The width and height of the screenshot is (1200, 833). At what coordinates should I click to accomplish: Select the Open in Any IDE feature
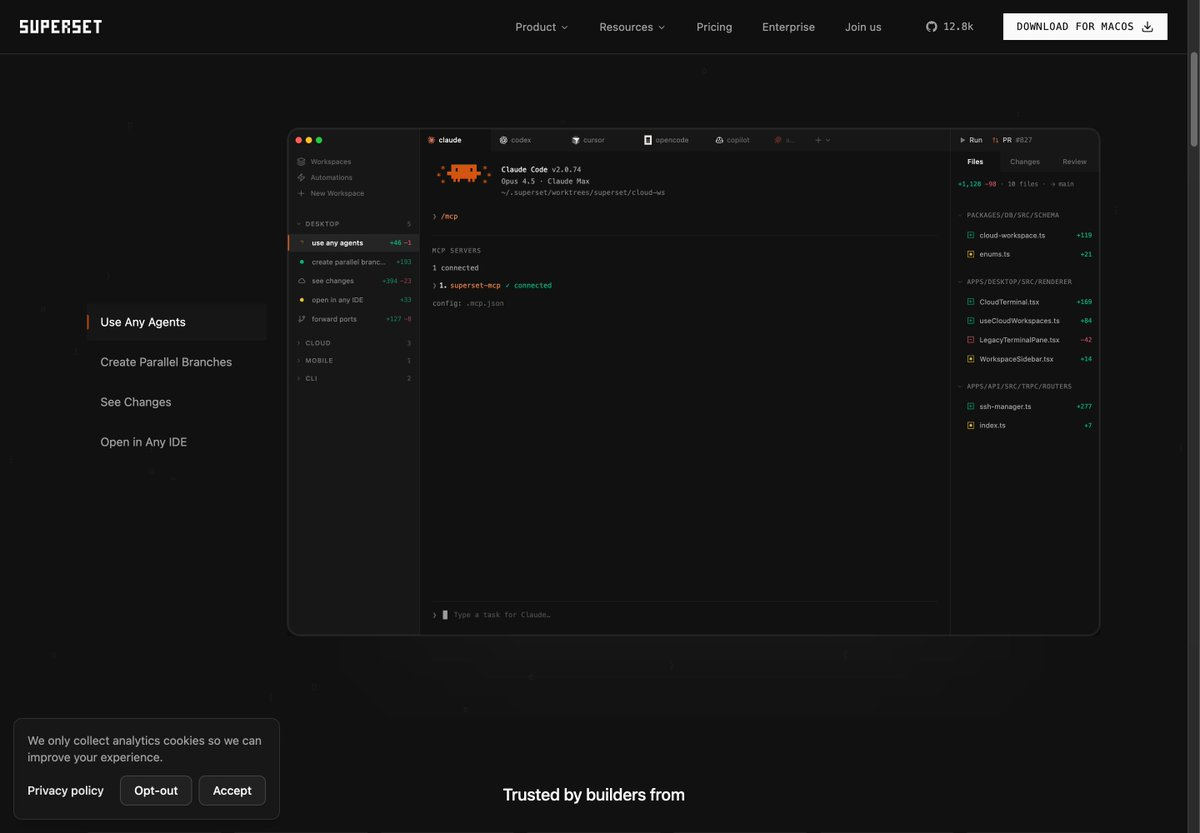[144, 442]
